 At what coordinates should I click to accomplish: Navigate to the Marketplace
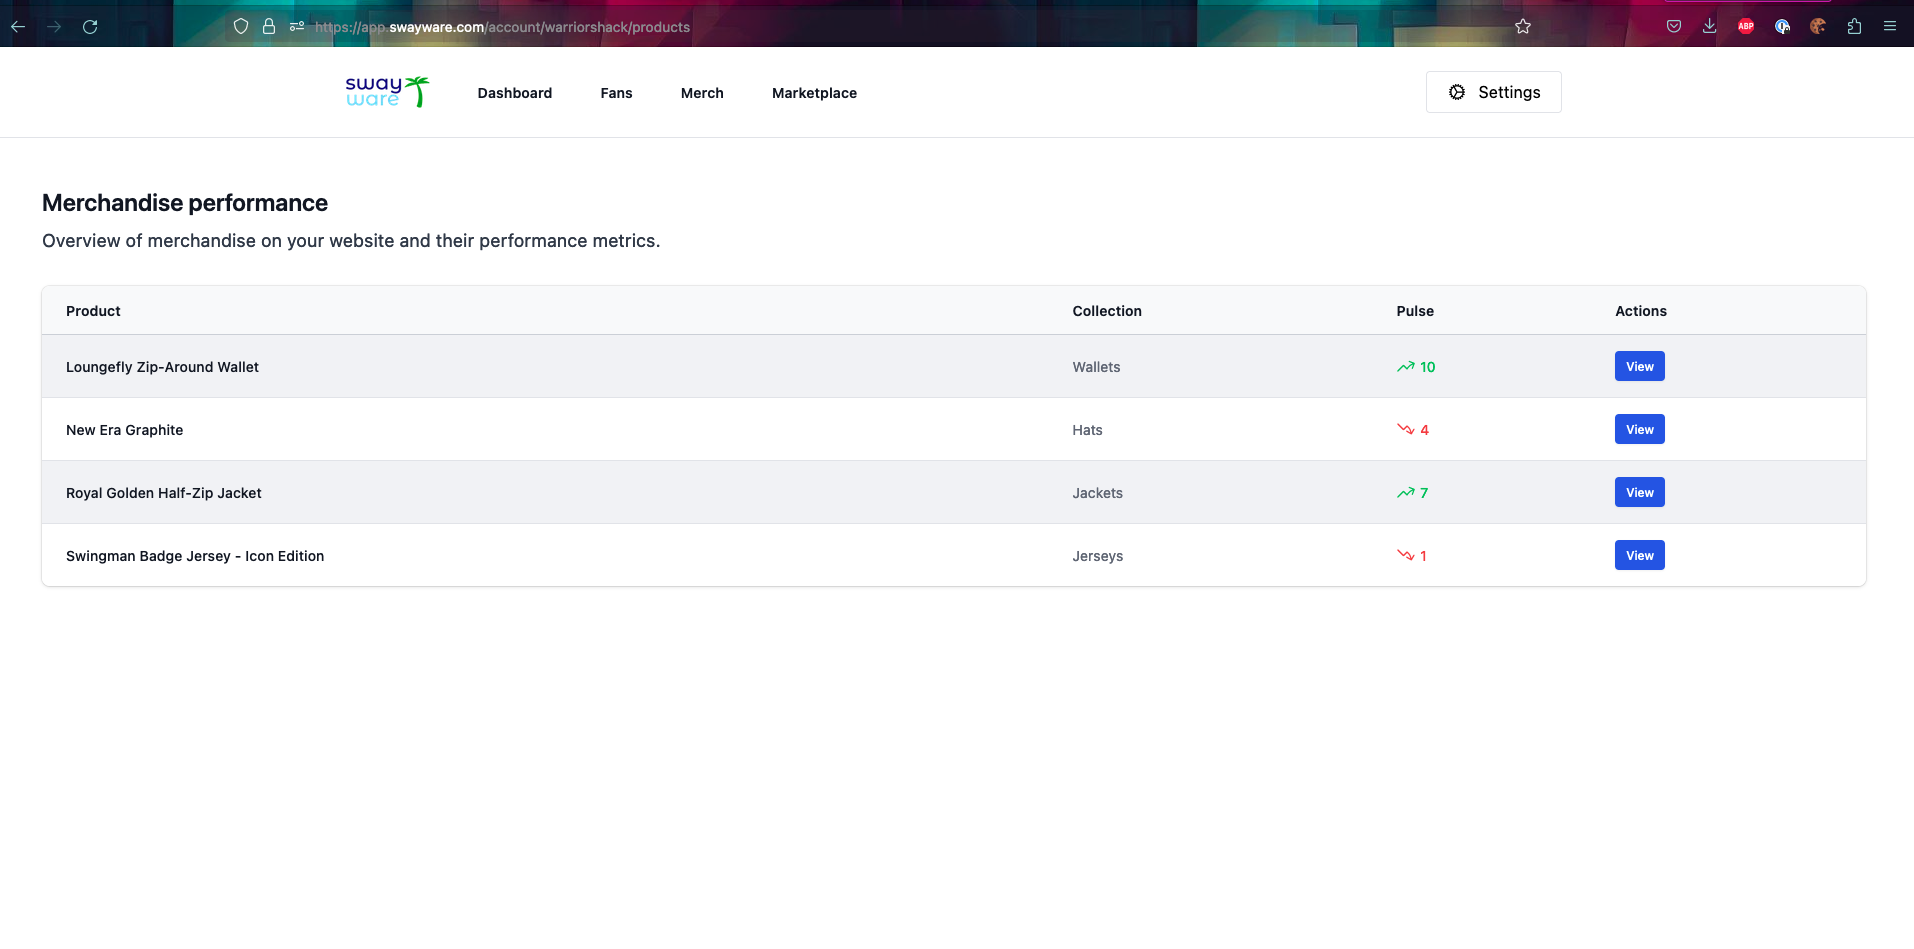click(814, 93)
